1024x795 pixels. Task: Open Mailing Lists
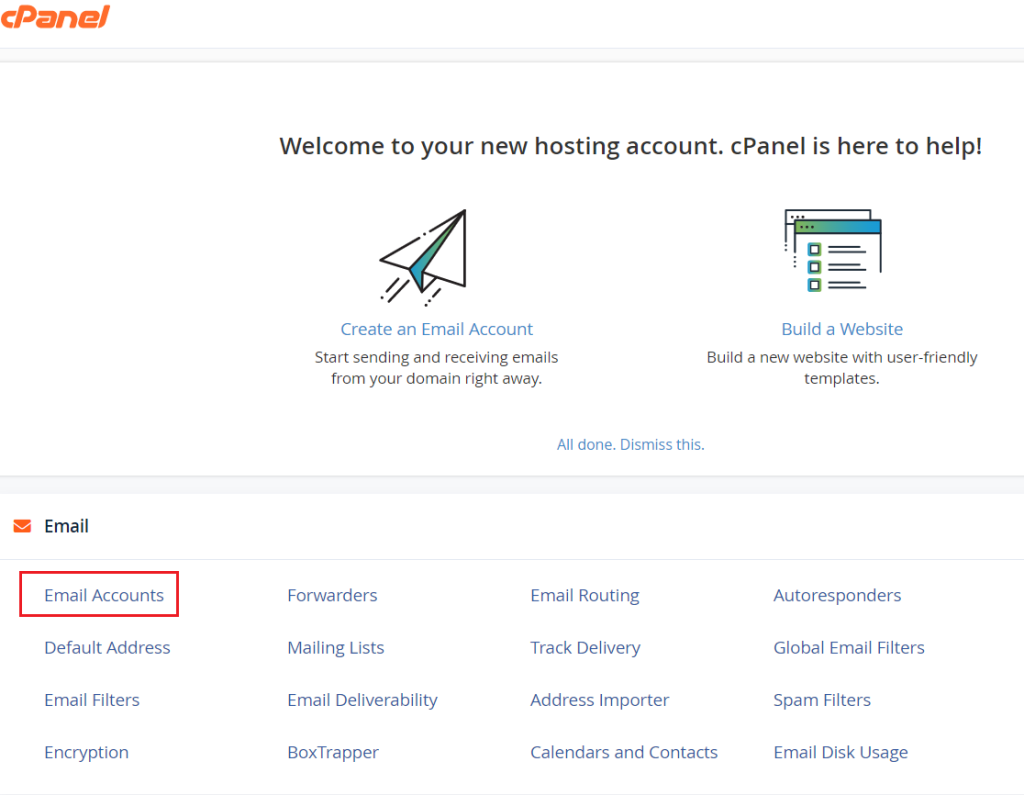coord(335,648)
